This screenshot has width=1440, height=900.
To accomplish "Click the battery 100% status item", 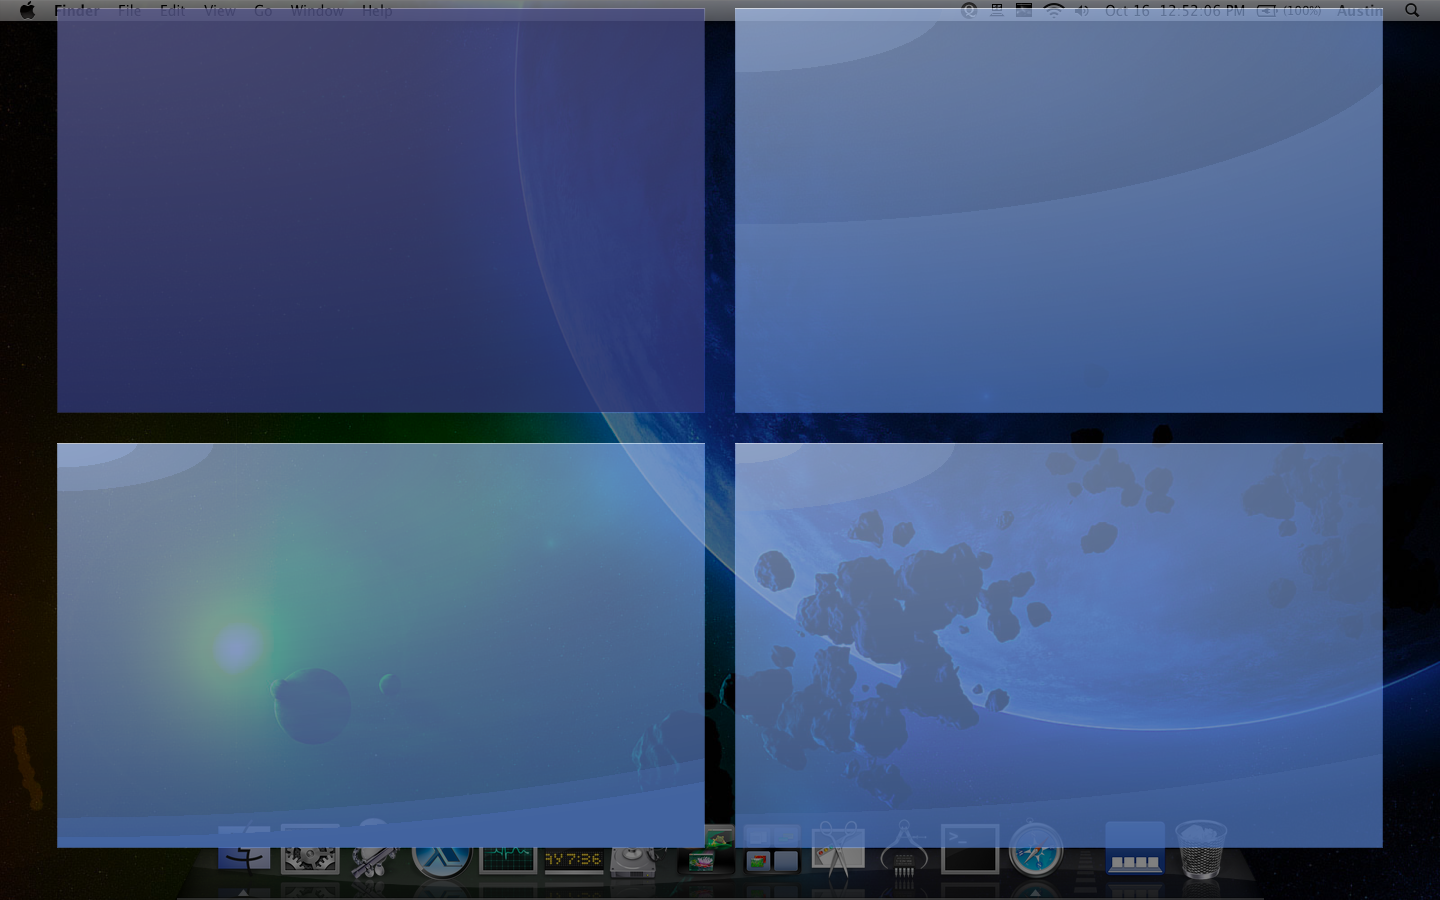I will [x=1289, y=10].
